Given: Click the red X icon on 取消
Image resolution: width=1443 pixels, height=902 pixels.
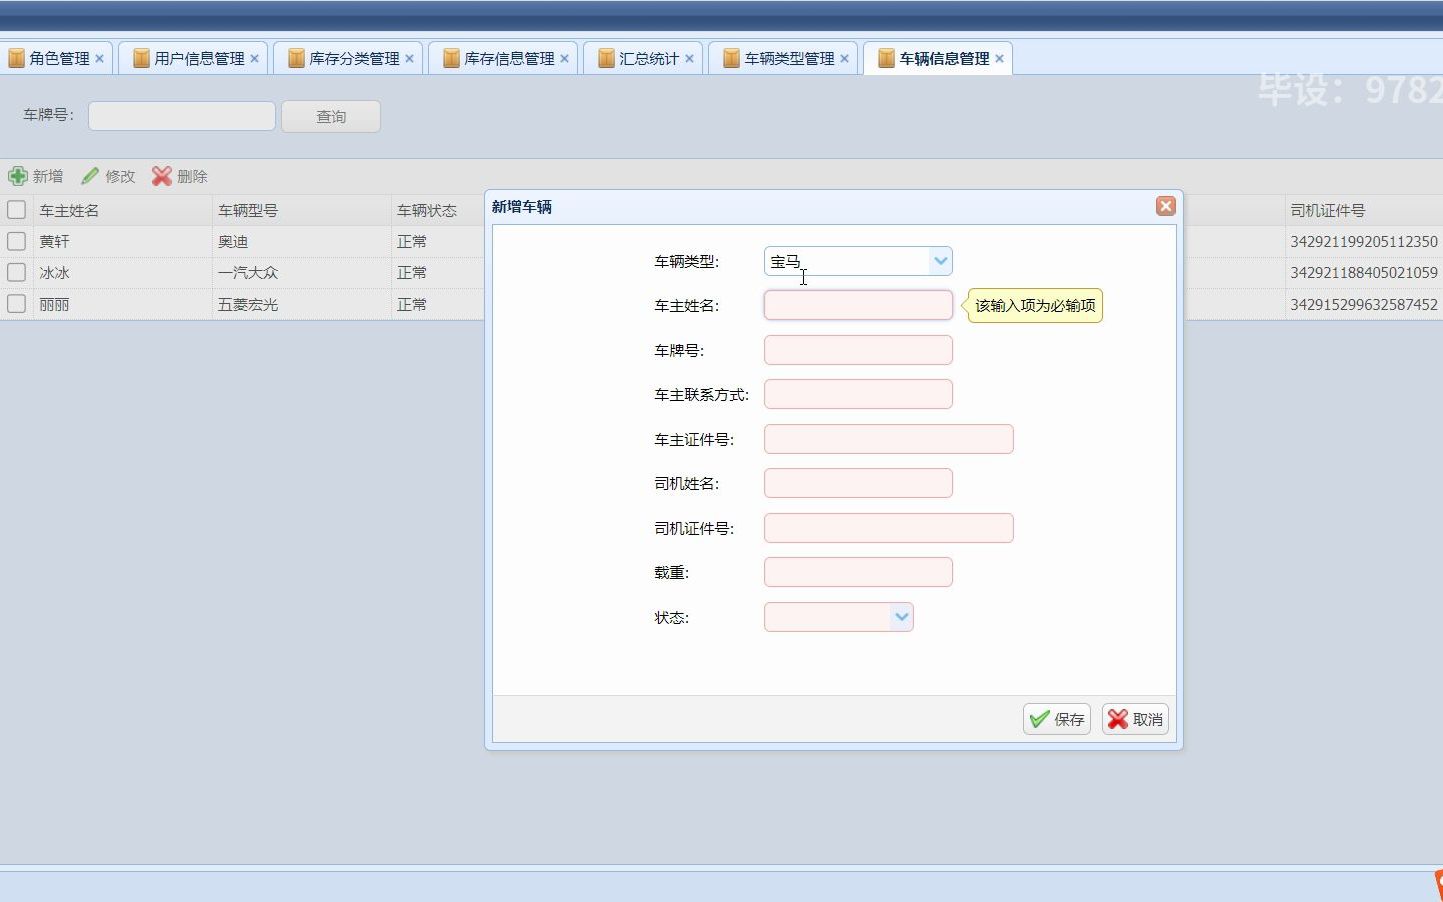Looking at the screenshot, I should 1117,718.
